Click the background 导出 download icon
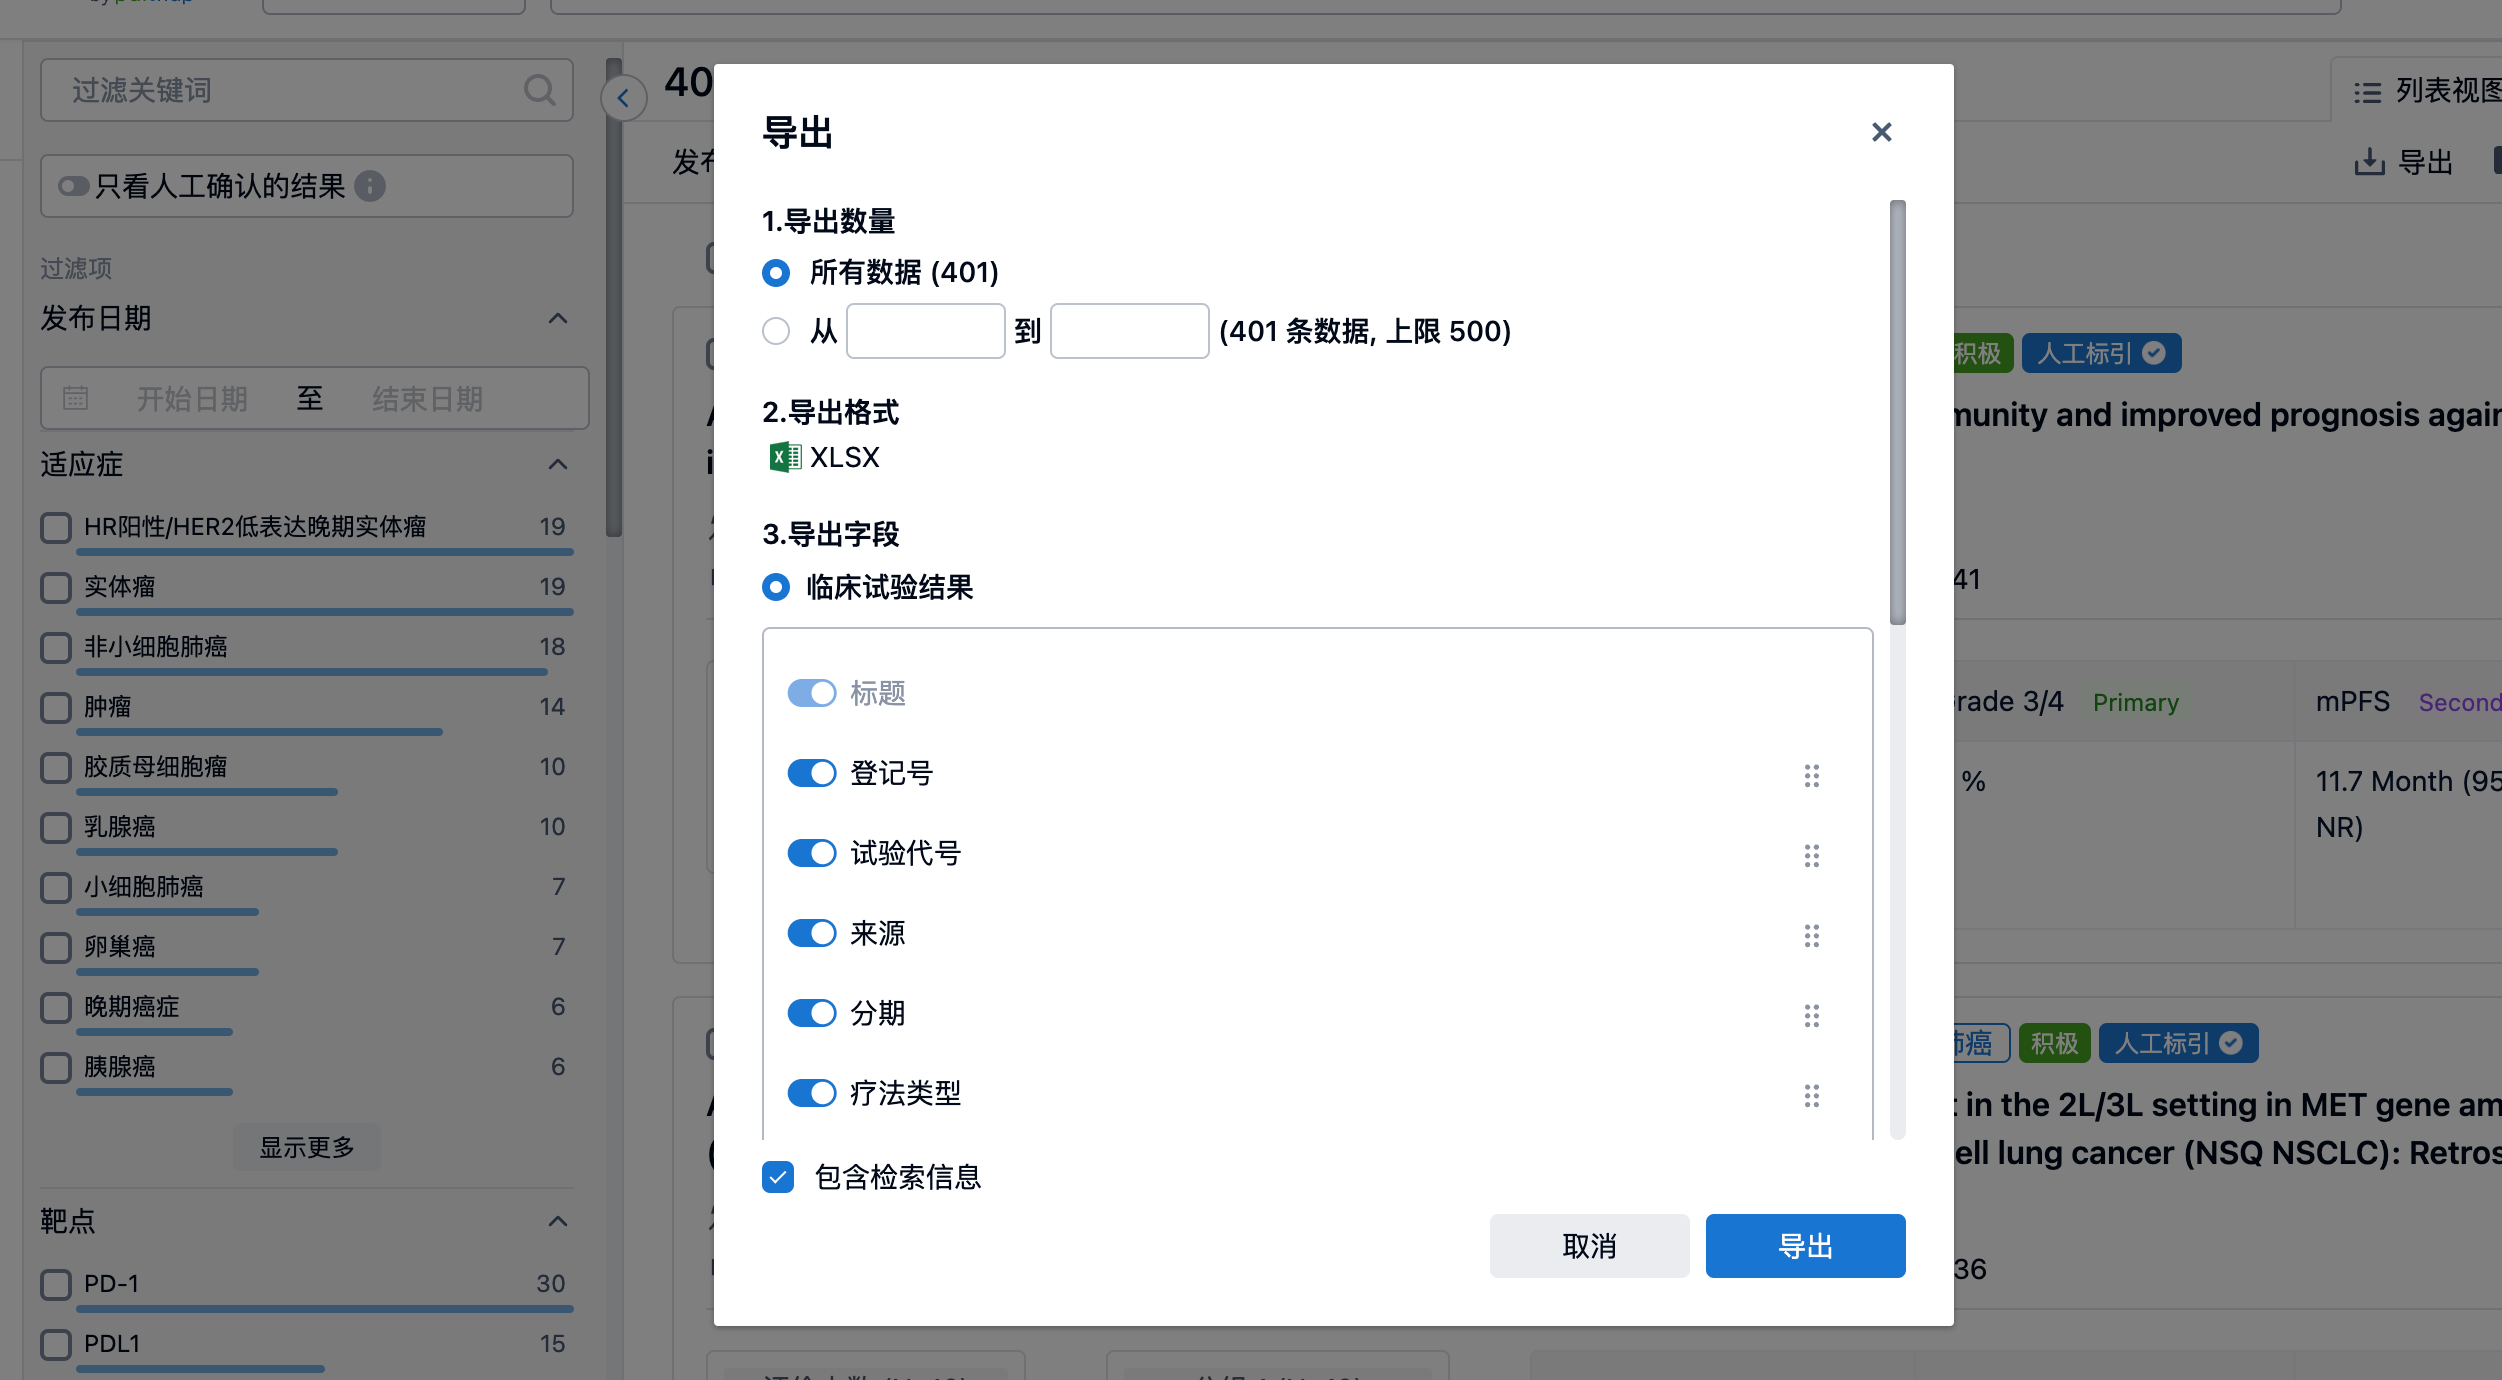 2369,162
